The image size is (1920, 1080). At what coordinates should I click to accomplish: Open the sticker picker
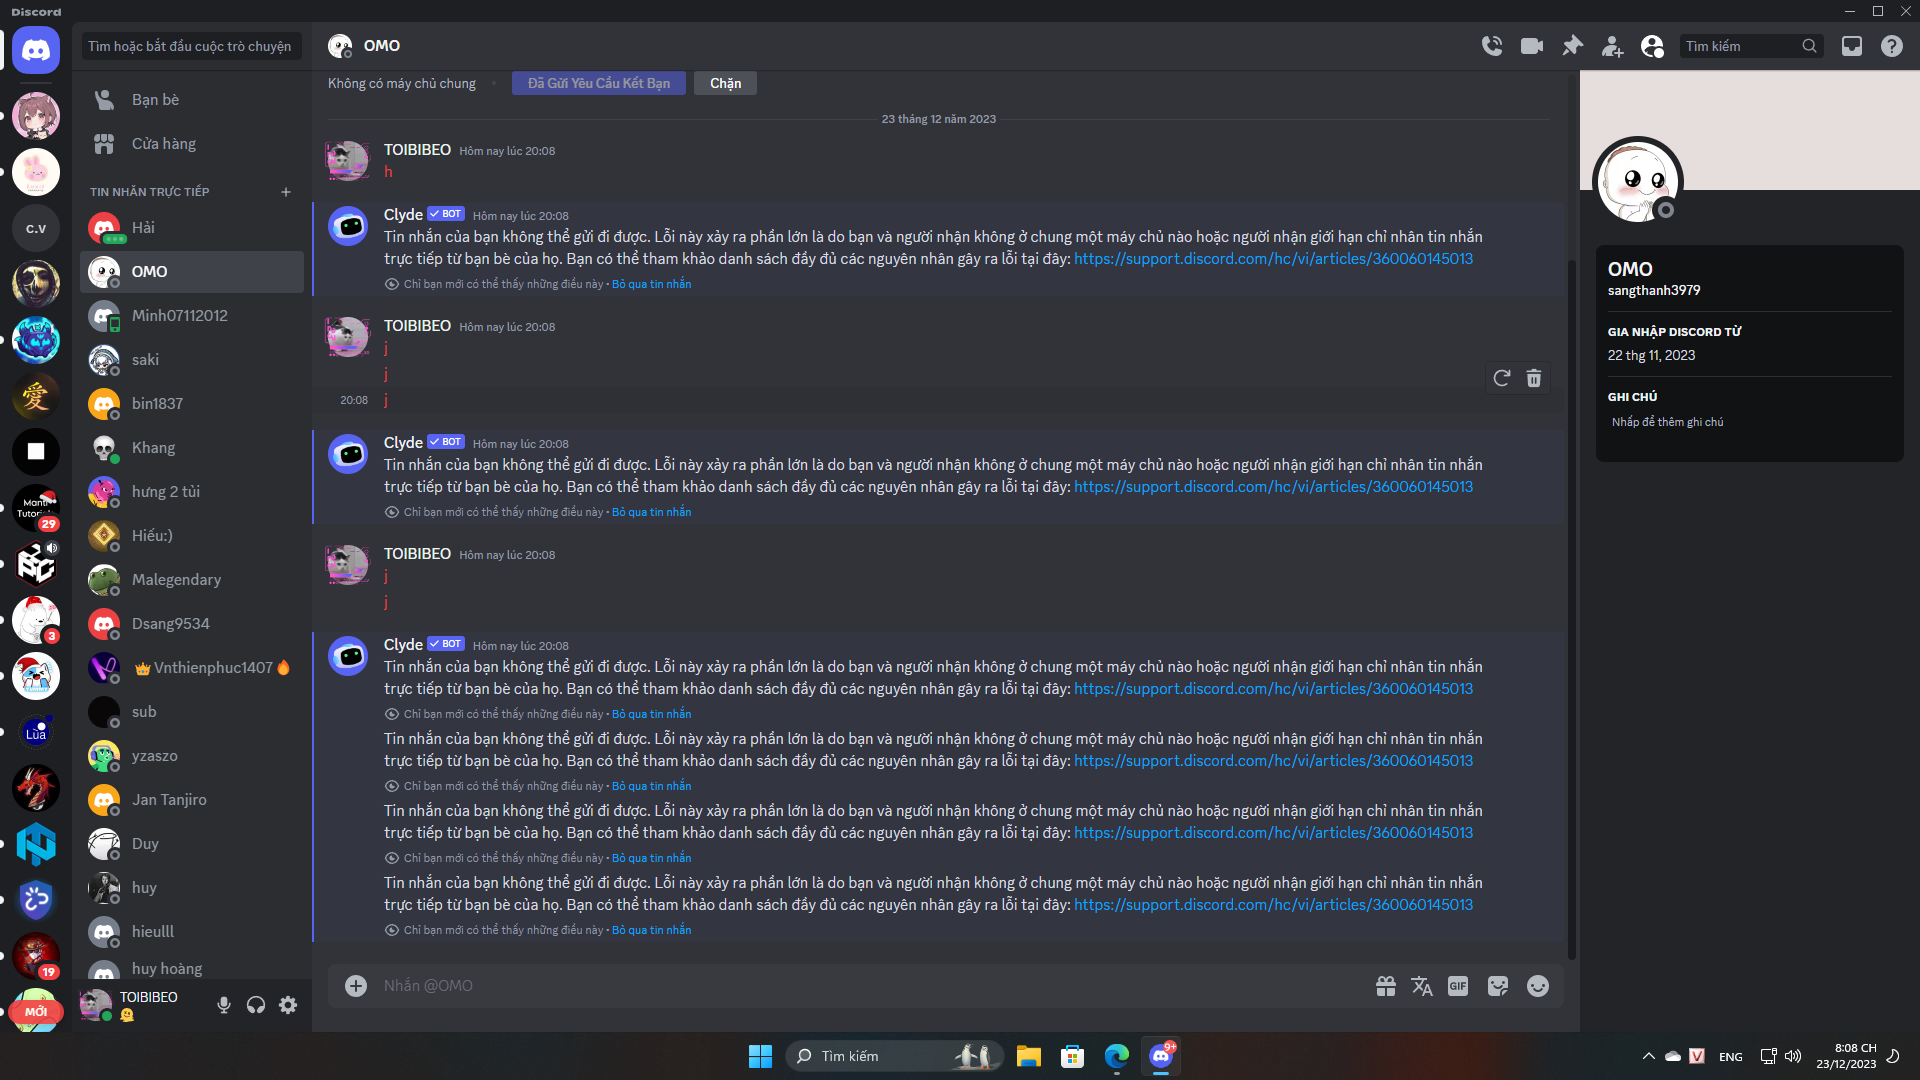(1498, 986)
